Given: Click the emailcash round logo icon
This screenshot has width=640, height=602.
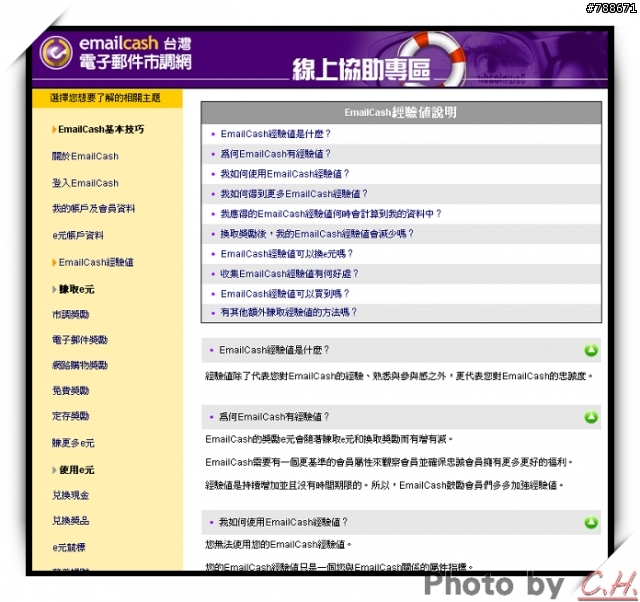Looking at the screenshot, I should pyautogui.click(x=56, y=52).
